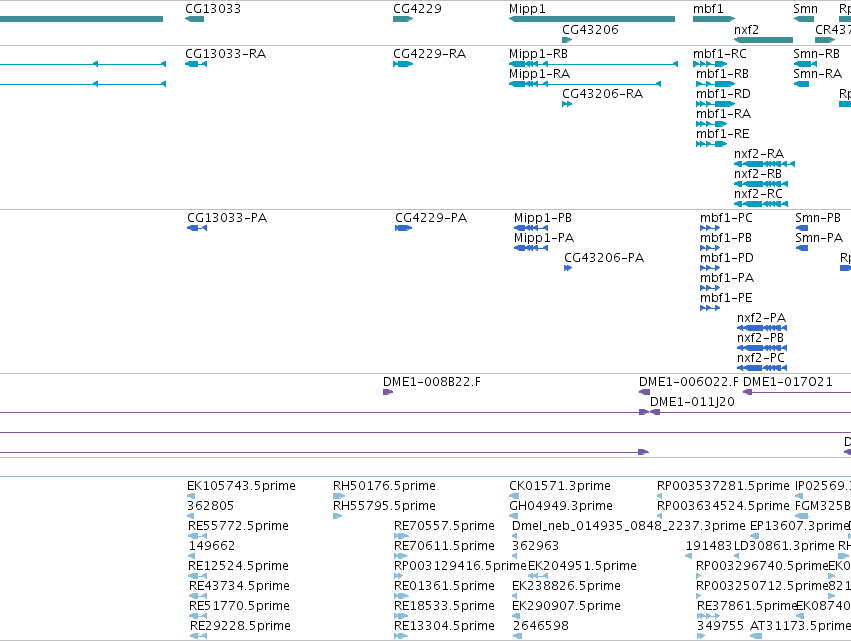Select the nxf2 gene bar
This screenshot has width=851, height=641.
(764, 40)
